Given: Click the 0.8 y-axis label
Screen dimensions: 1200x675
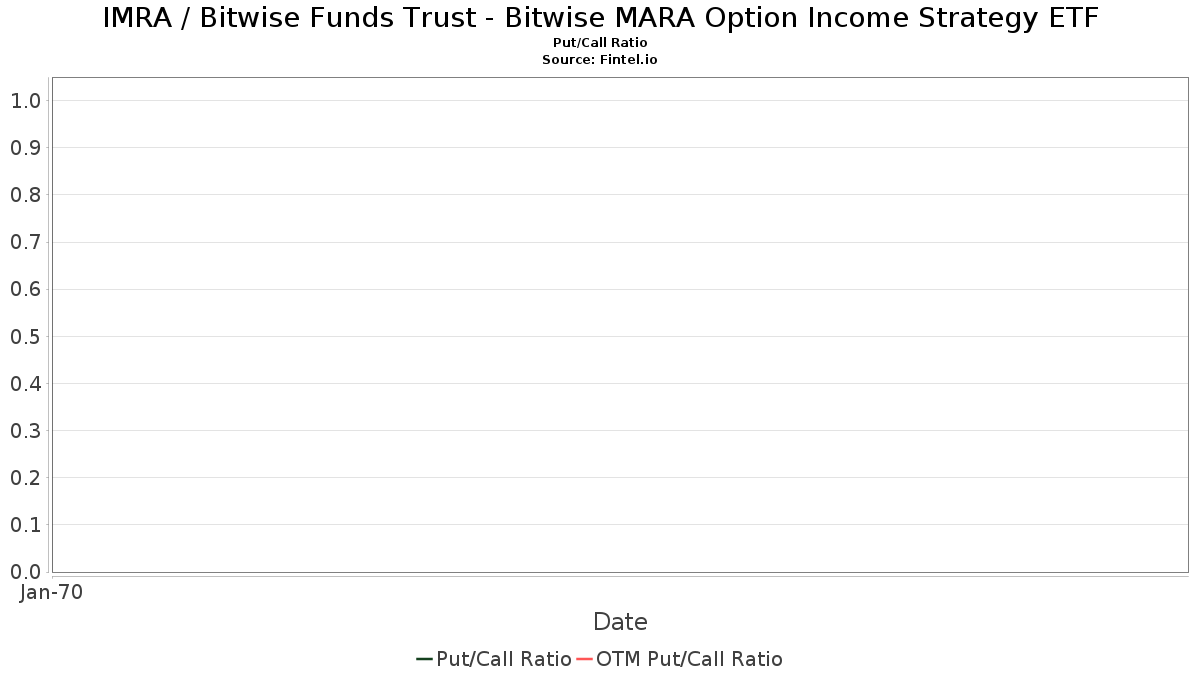Looking at the screenshot, I should click(25, 195).
